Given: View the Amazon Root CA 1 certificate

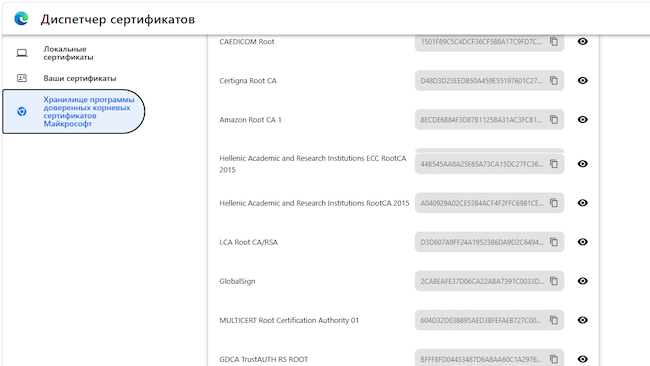Looking at the screenshot, I should click(x=582, y=119).
